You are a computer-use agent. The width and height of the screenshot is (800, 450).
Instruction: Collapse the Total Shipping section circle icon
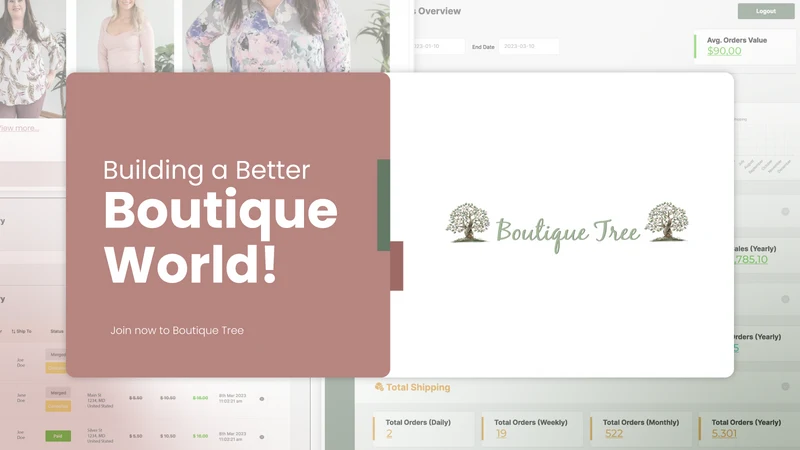click(x=785, y=386)
